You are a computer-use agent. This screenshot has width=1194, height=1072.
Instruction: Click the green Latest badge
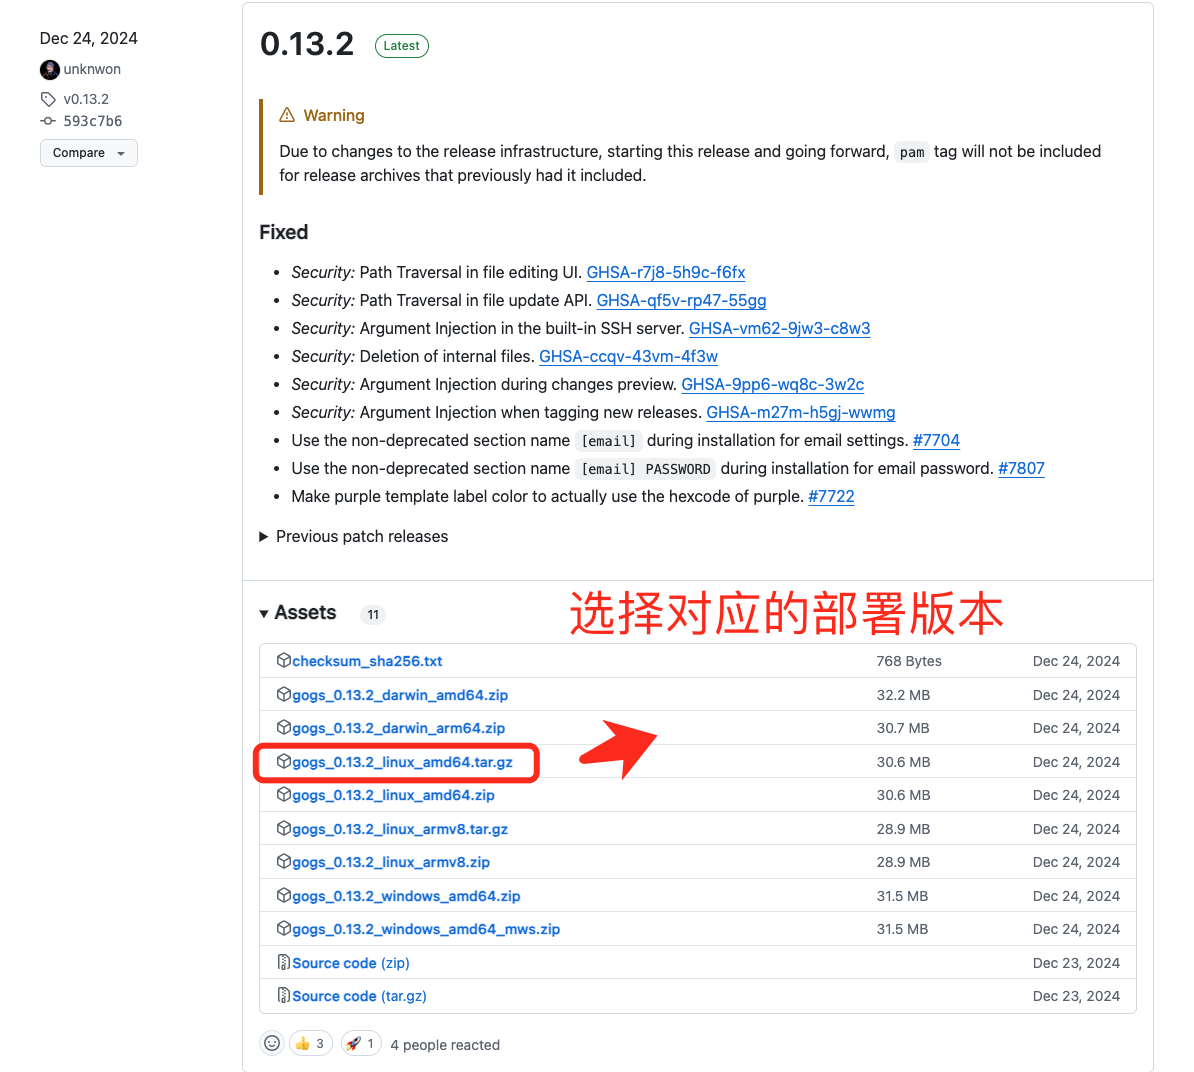click(x=401, y=46)
